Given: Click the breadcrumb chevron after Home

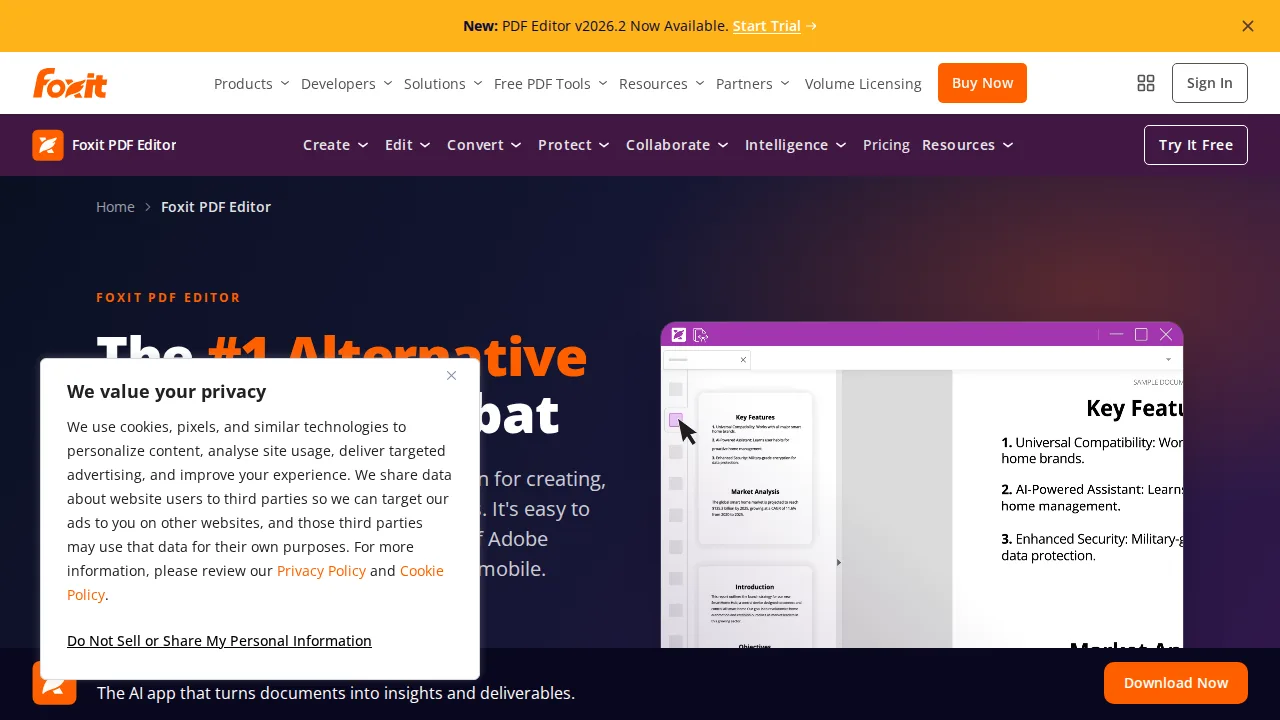Looking at the screenshot, I should 148,207.
